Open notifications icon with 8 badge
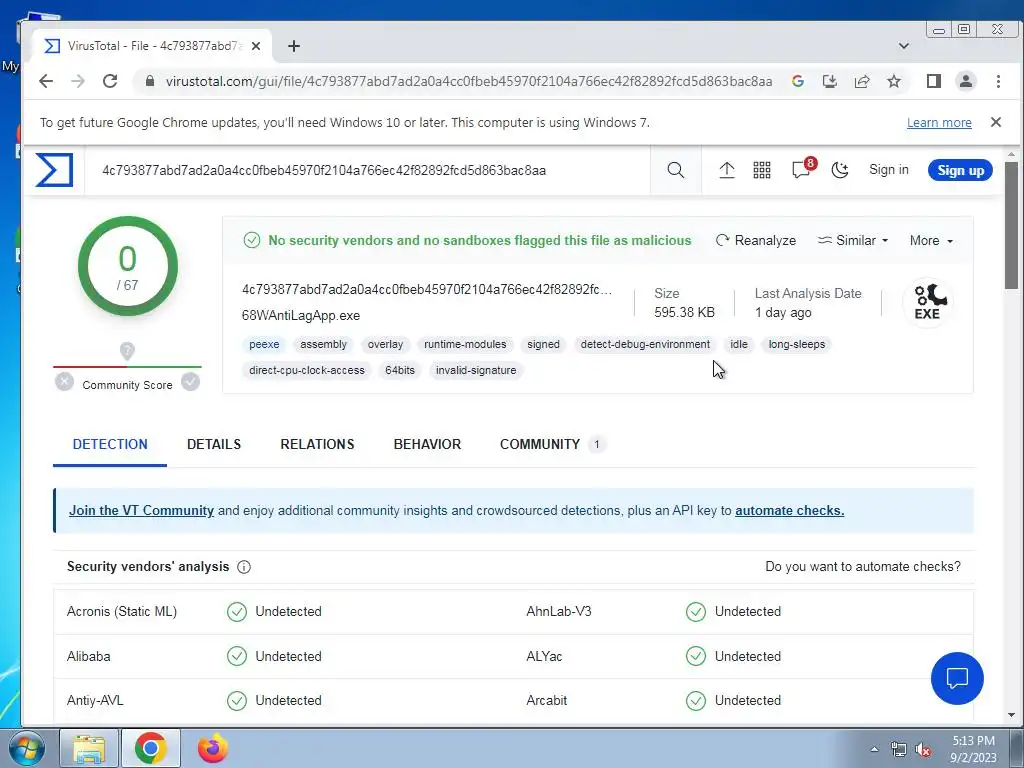This screenshot has height=768, width=1024. coord(803,169)
